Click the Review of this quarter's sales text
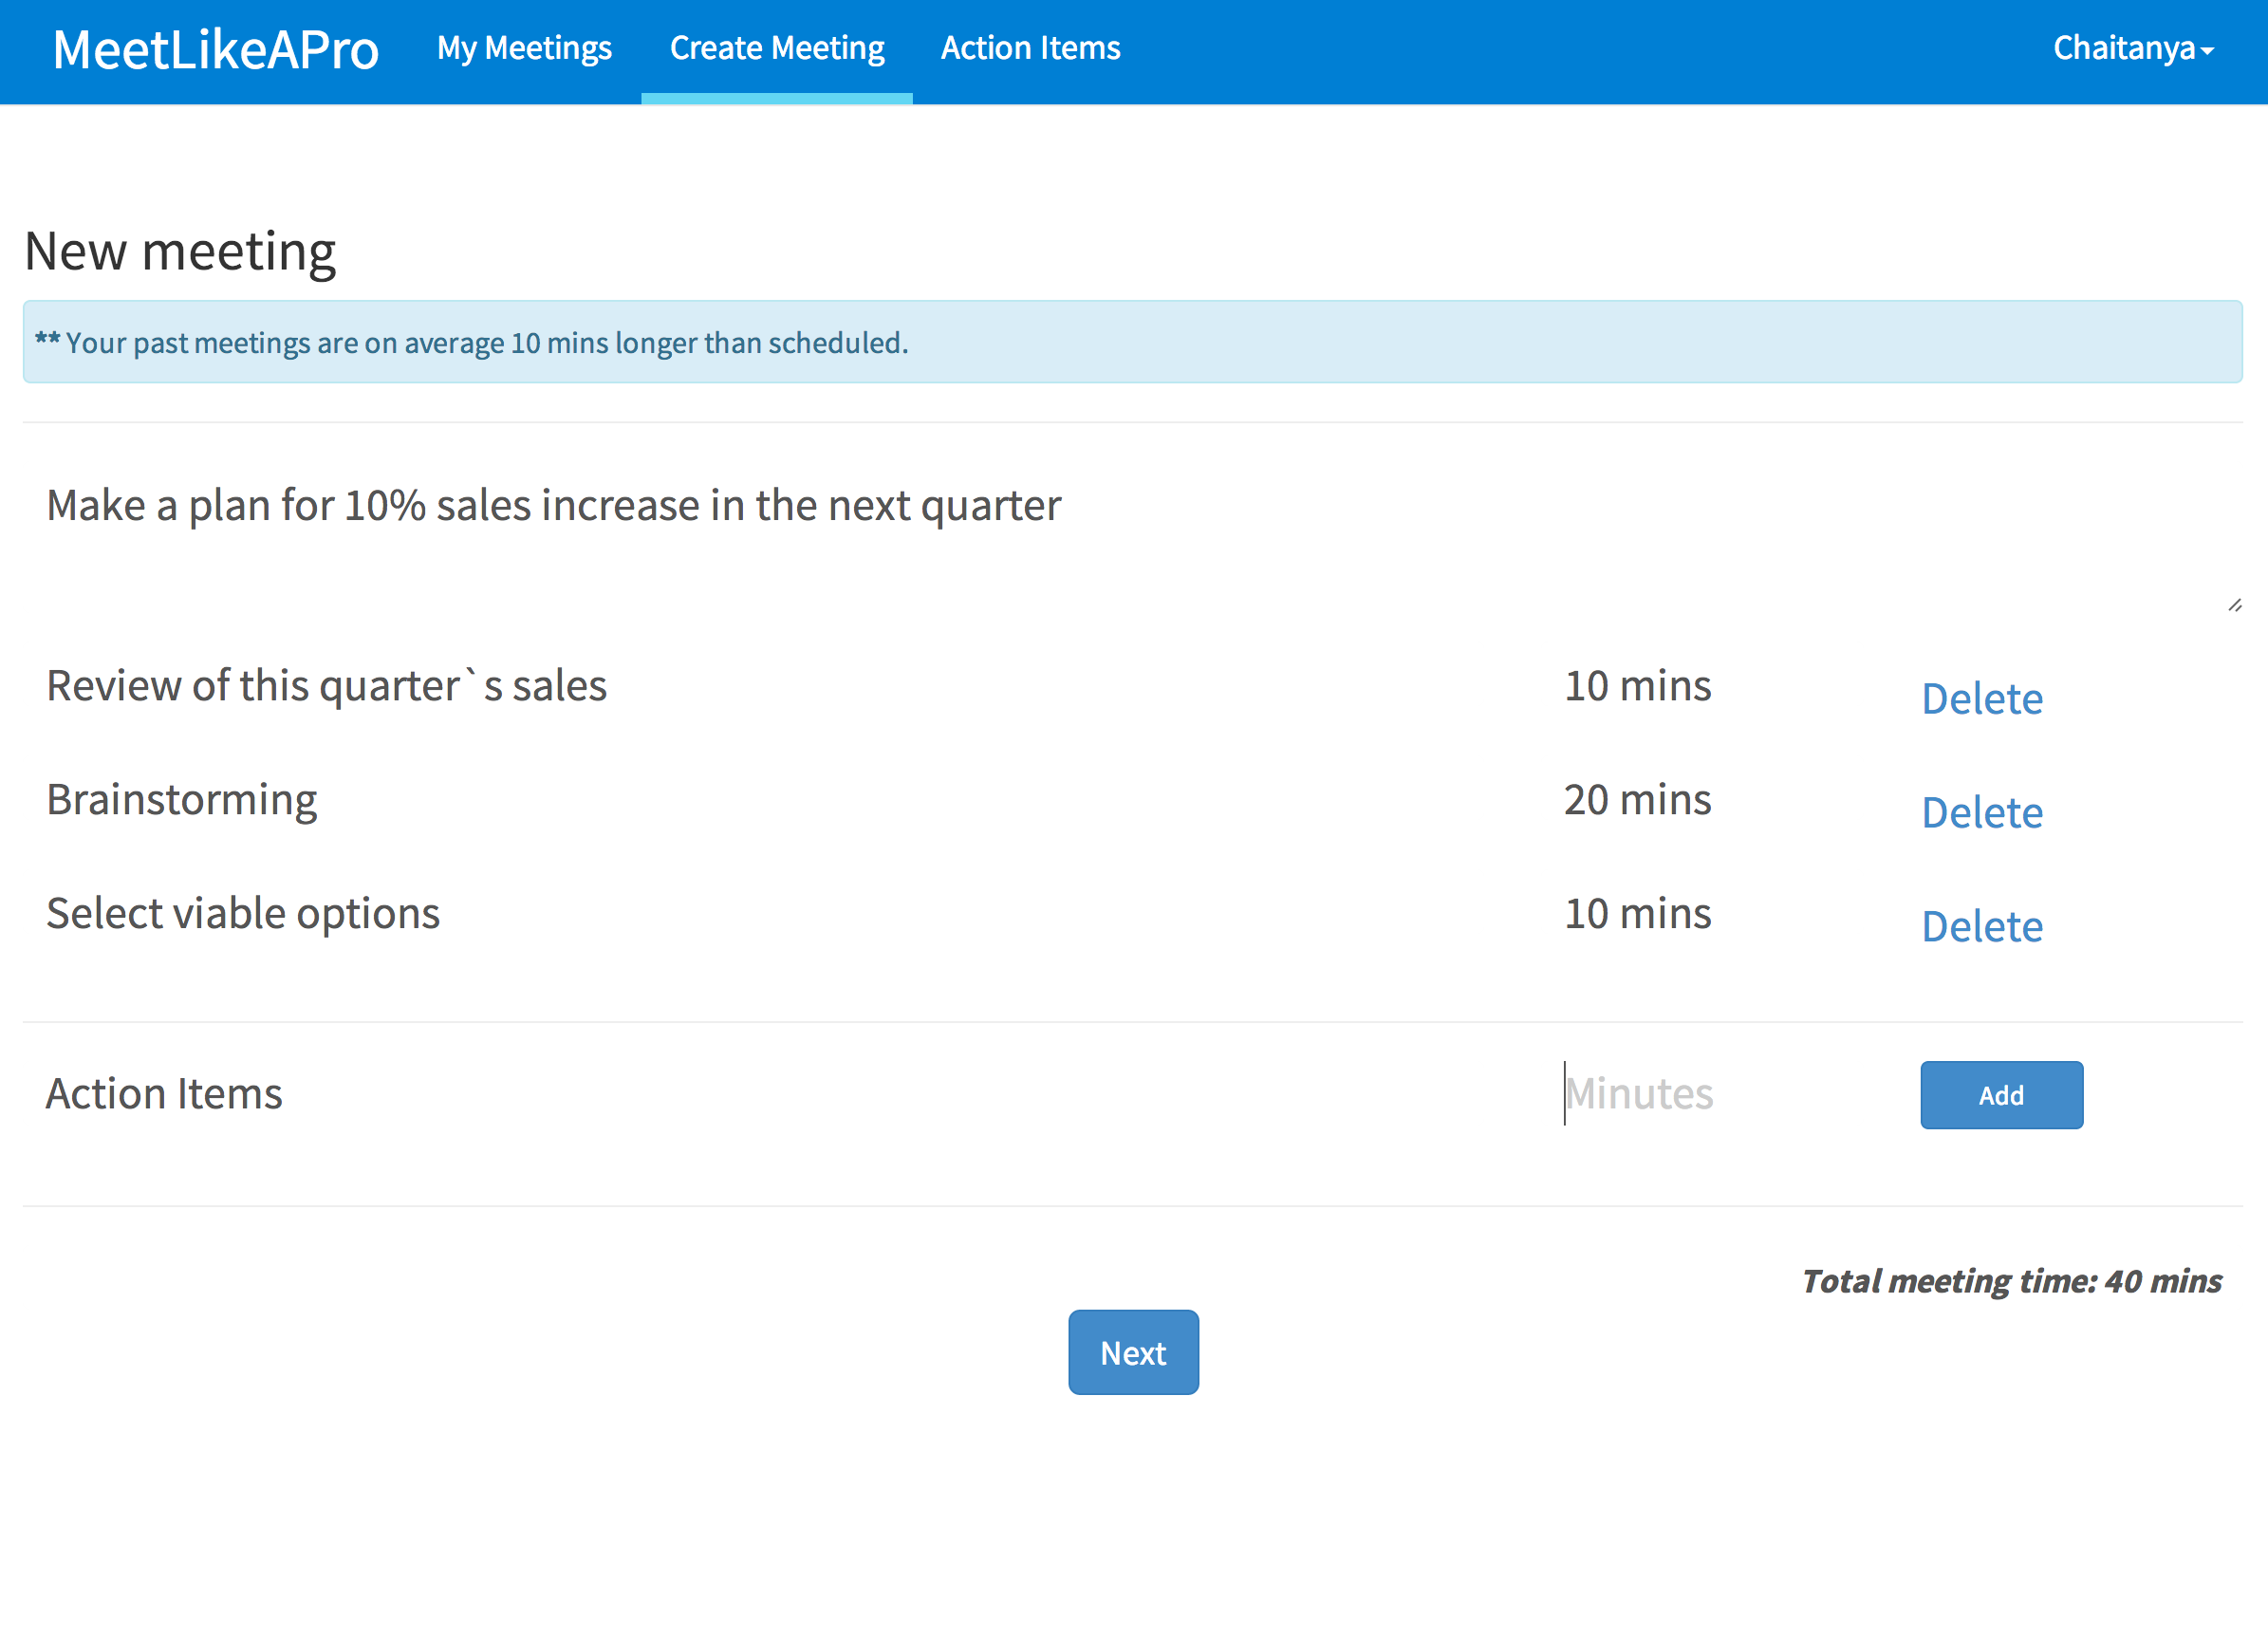 tap(326, 686)
